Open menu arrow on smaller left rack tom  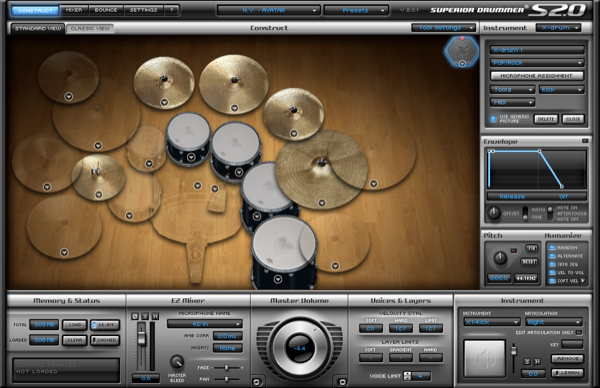(x=191, y=157)
